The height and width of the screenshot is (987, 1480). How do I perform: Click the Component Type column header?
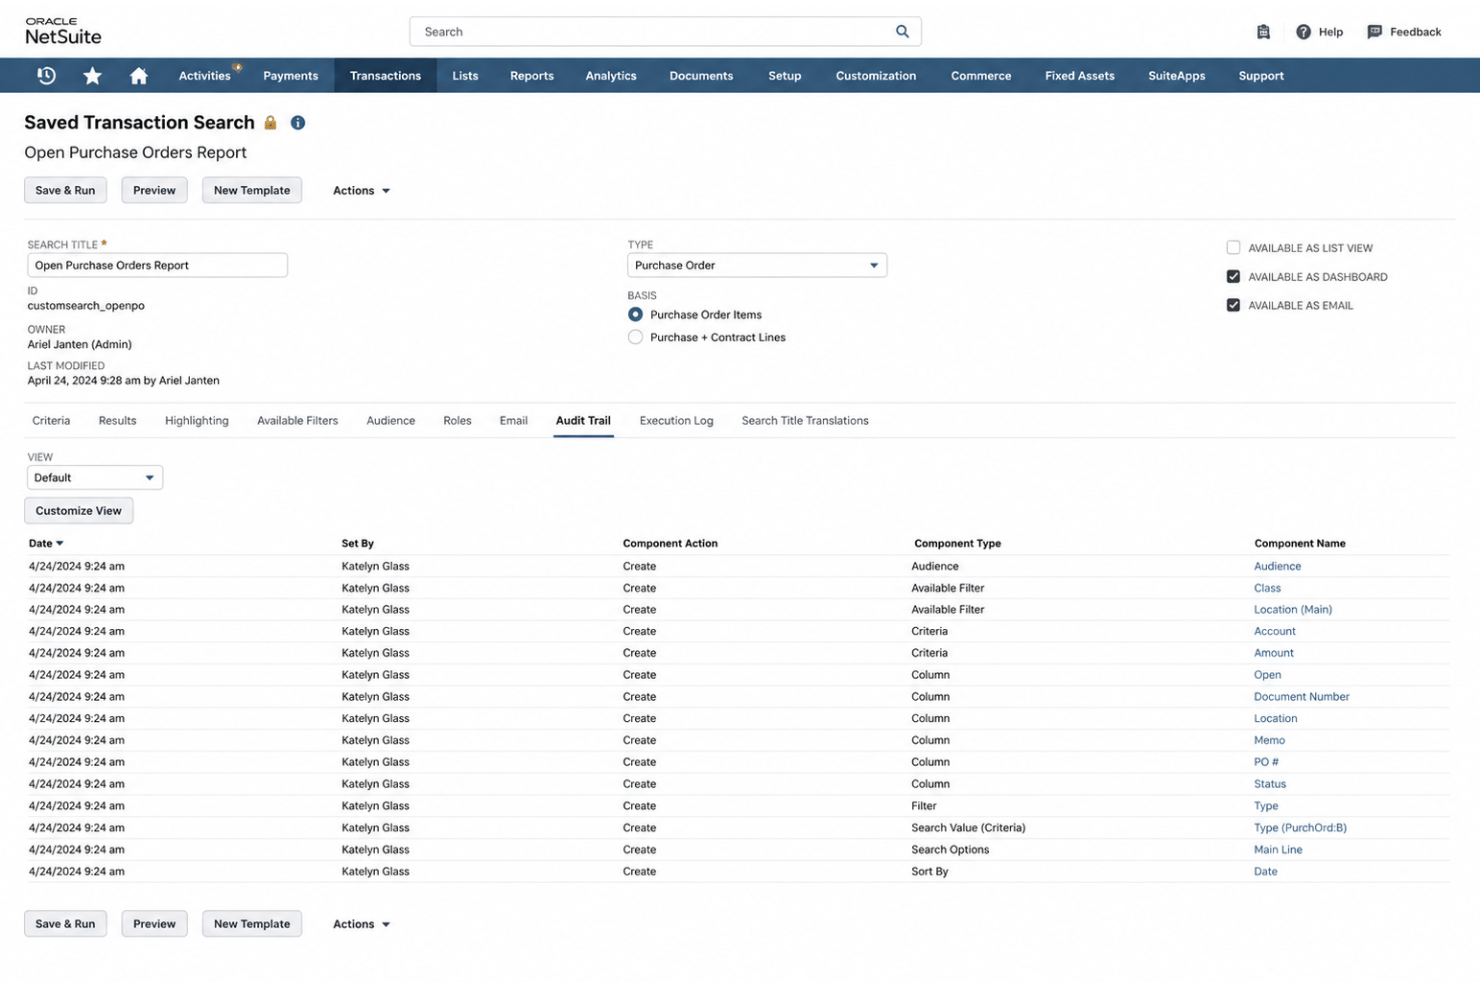[957, 543]
